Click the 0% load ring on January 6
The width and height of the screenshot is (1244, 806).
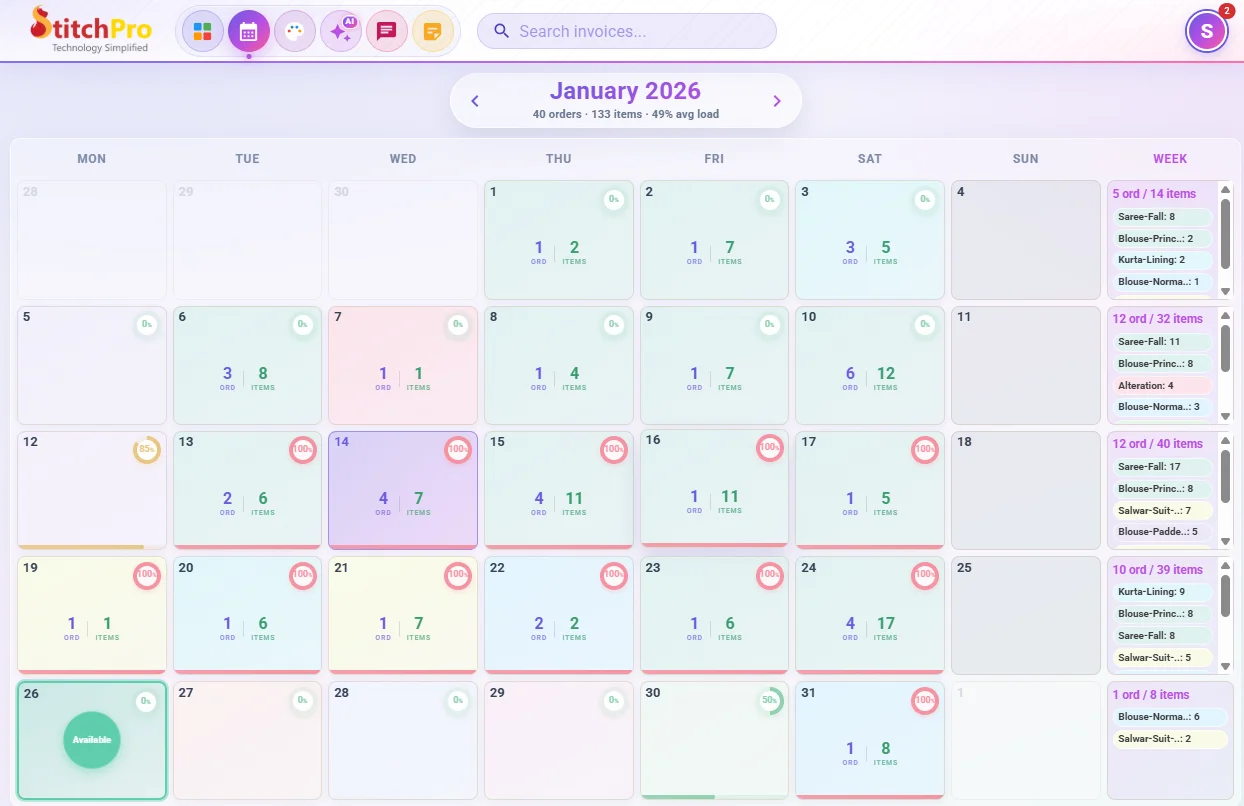[x=303, y=324]
